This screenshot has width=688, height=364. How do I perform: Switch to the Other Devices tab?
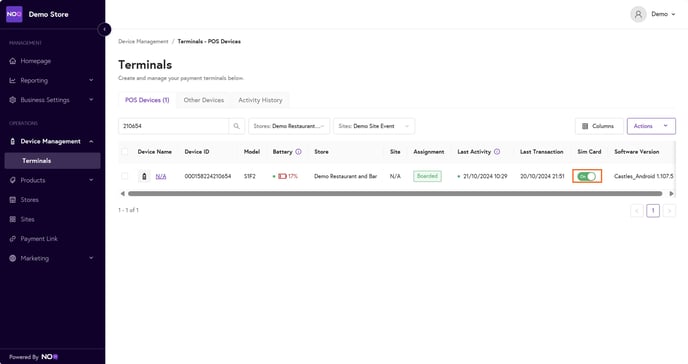204,100
